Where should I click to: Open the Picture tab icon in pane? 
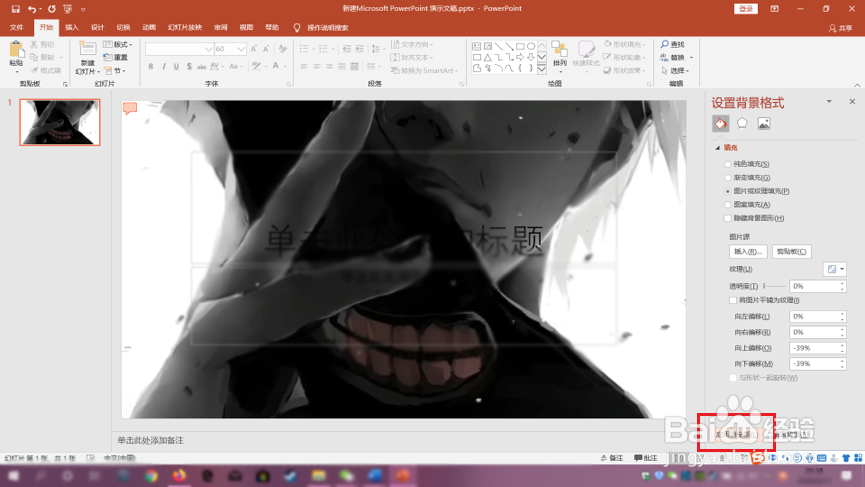tap(763, 124)
